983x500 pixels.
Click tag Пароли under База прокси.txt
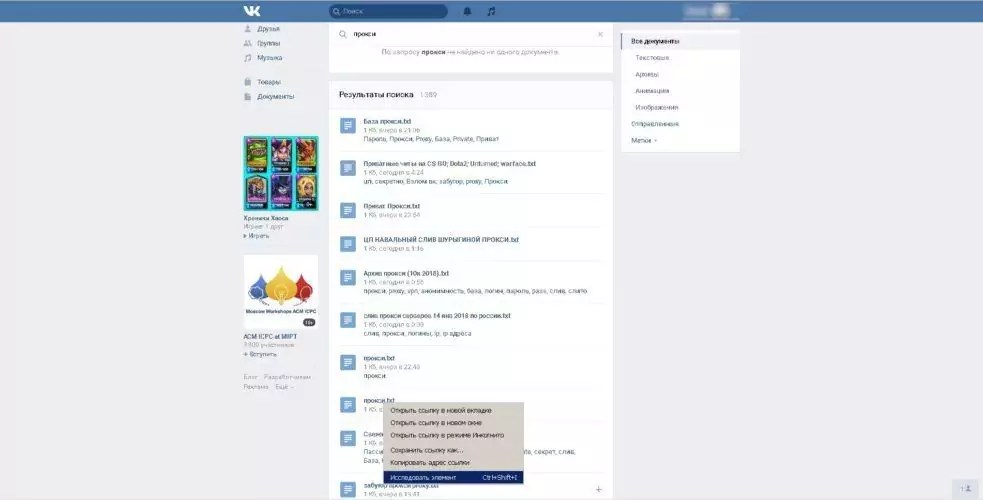point(374,139)
